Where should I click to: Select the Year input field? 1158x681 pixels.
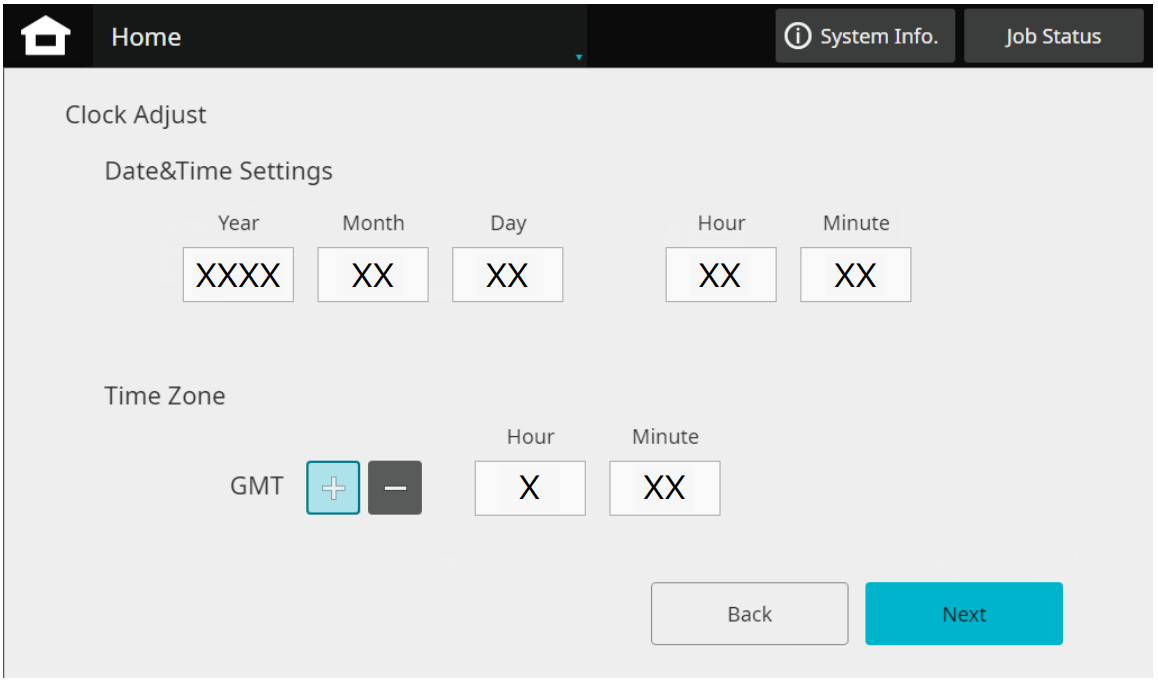[238, 275]
